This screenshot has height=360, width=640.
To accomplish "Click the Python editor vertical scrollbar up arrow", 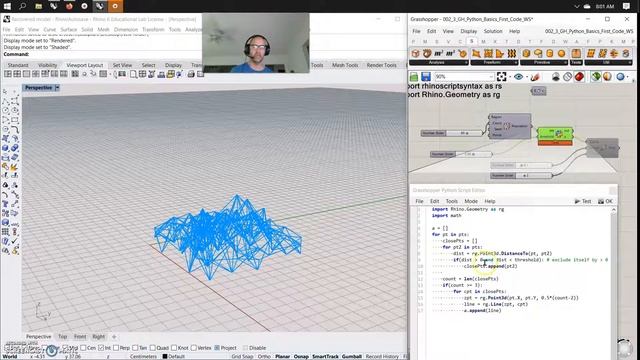I will (613, 210).
